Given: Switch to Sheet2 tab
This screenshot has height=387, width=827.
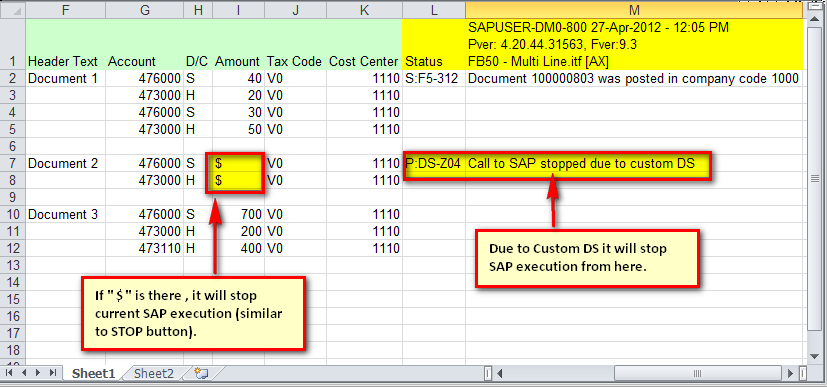Looking at the screenshot, I should tap(153, 374).
